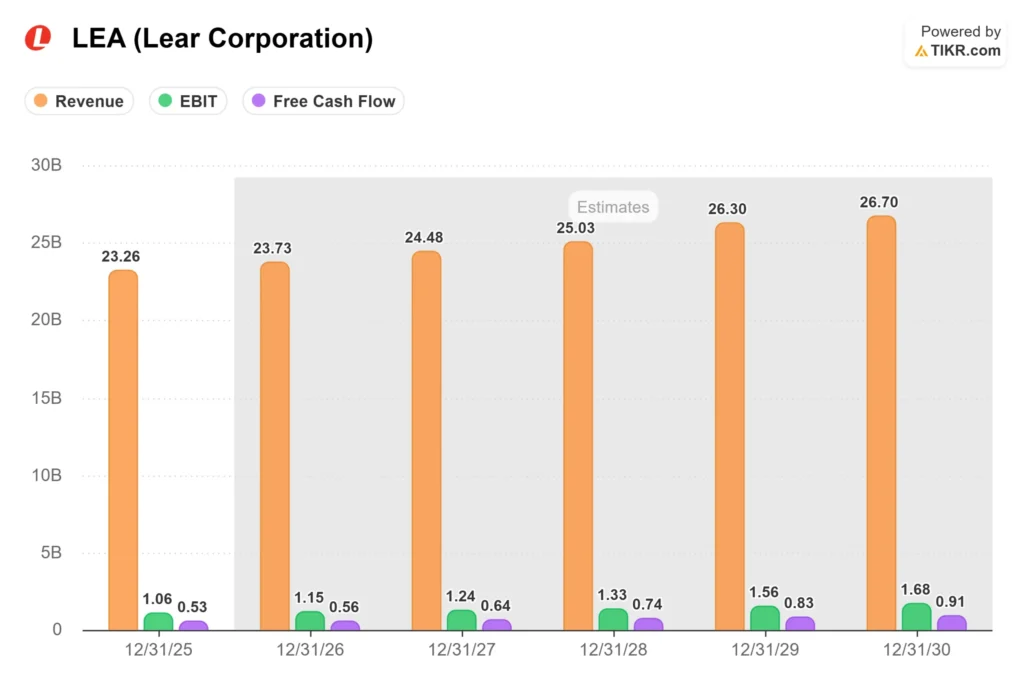Image resolution: width=1024 pixels, height=683 pixels.
Task: Toggle the Free Cash Flow legend pill
Action: [x=324, y=101]
